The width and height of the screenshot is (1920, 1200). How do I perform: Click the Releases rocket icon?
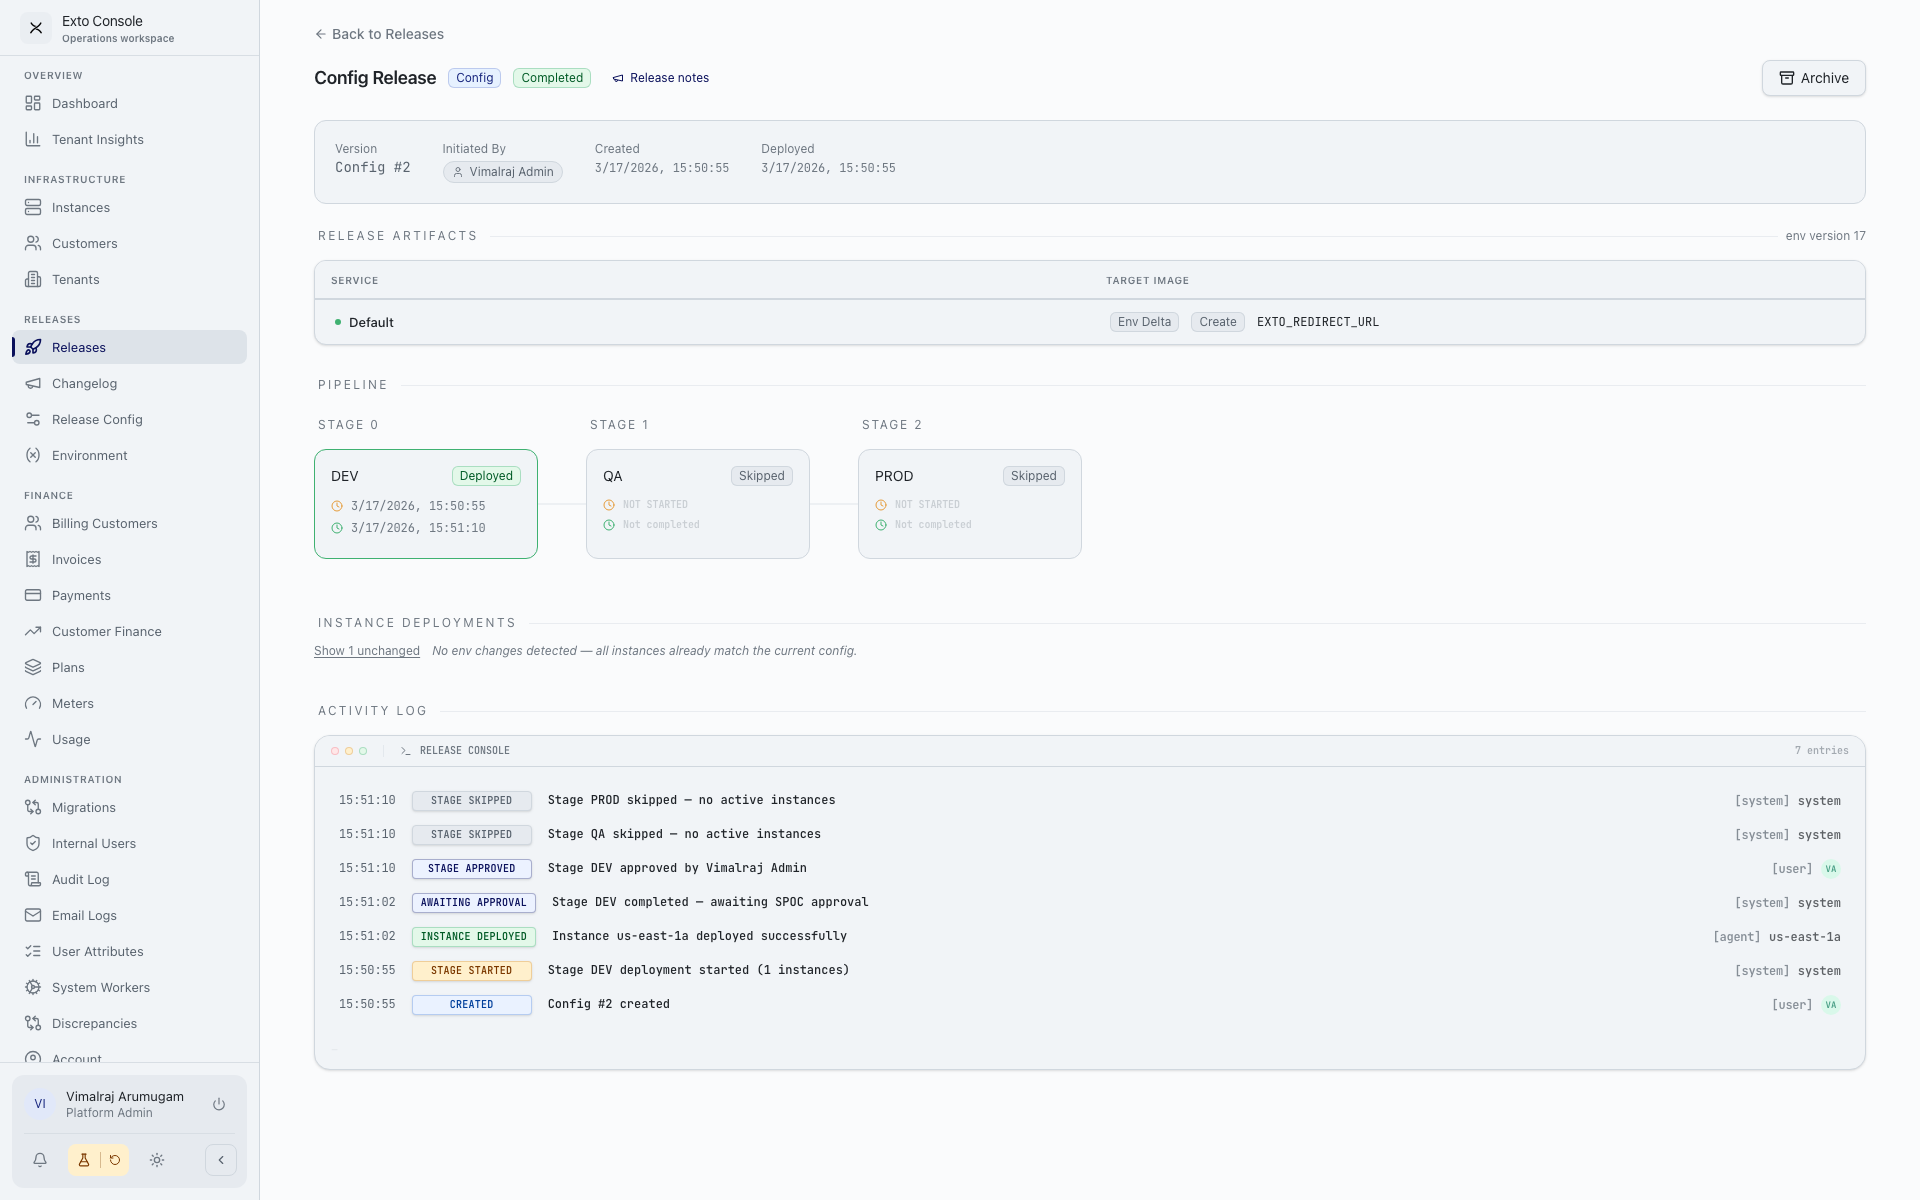(x=33, y=348)
